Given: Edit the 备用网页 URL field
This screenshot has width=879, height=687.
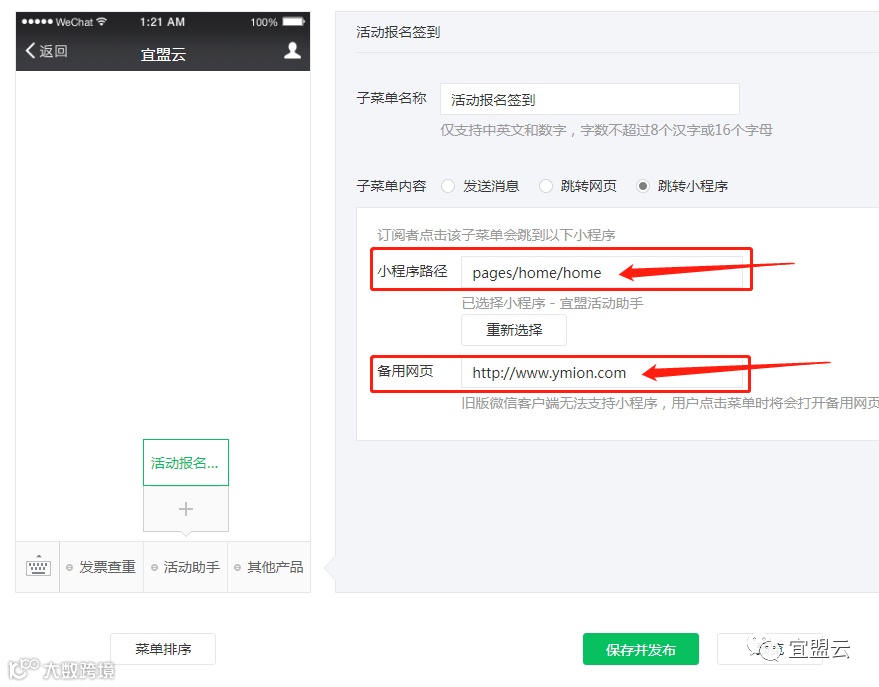Looking at the screenshot, I should coord(602,372).
